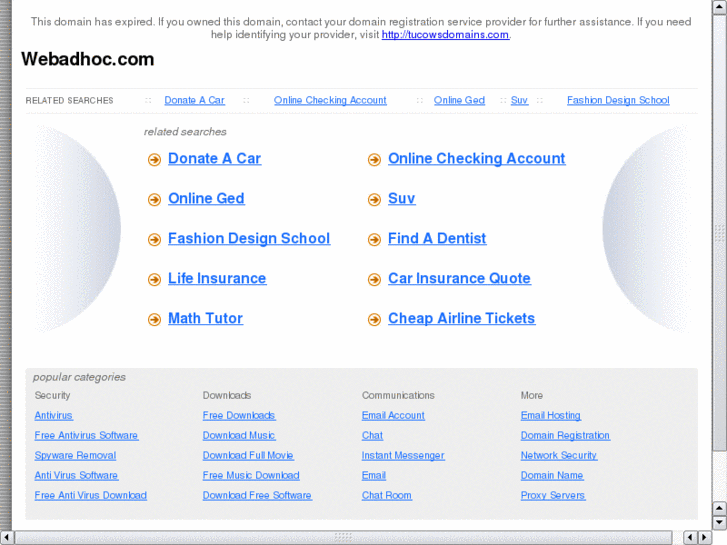The width and height of the screenshot is (727, 545).
Task: Open the Free Music Download link
Action: (x=251, y=475)
